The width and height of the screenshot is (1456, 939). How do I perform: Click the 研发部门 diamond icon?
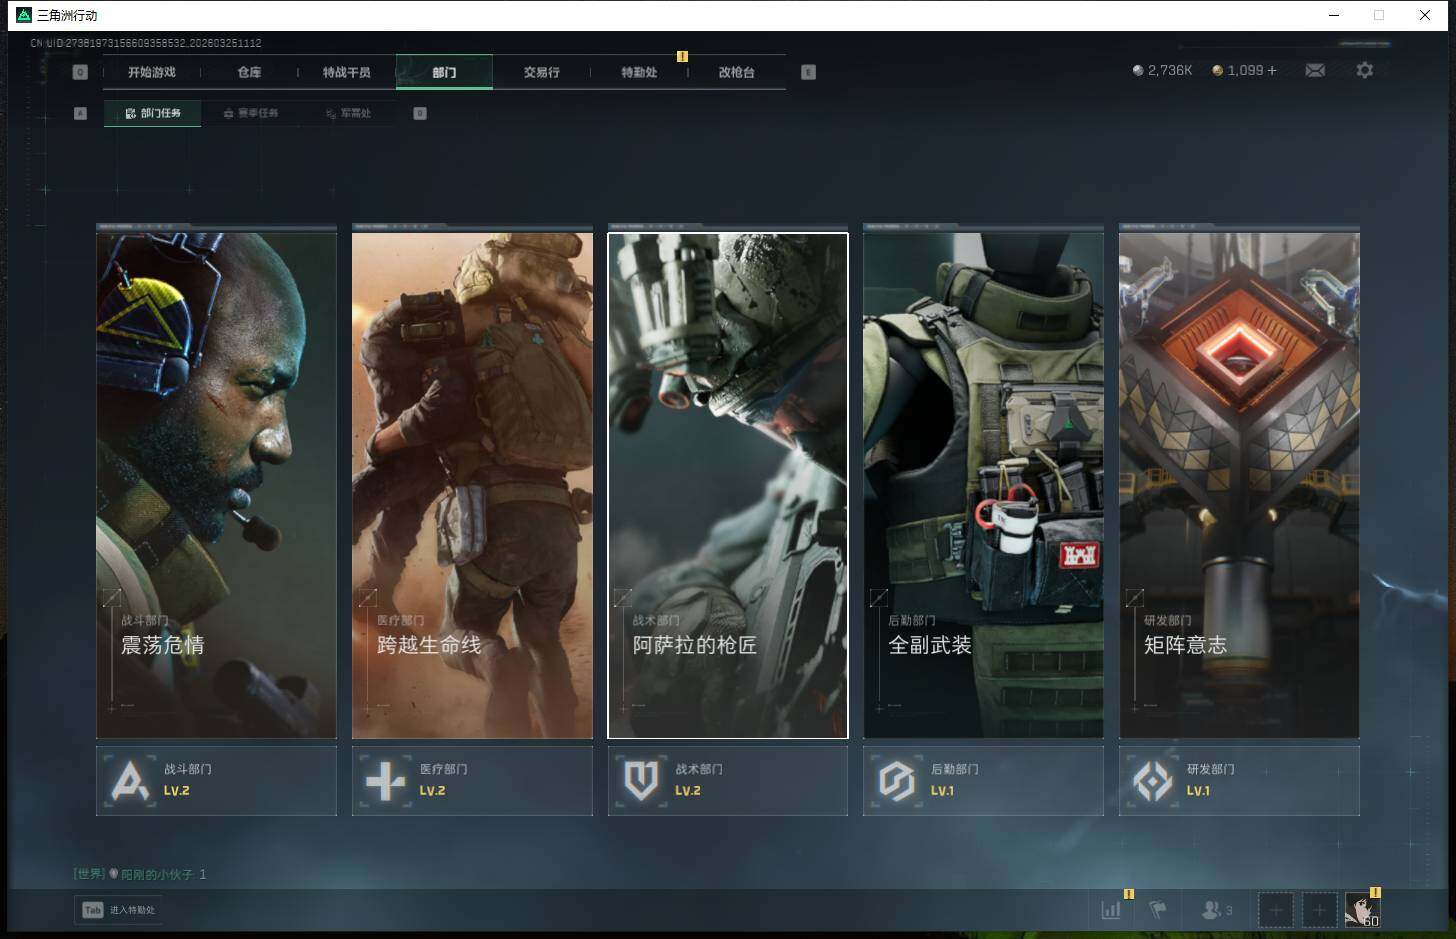tap(1153, 780)
